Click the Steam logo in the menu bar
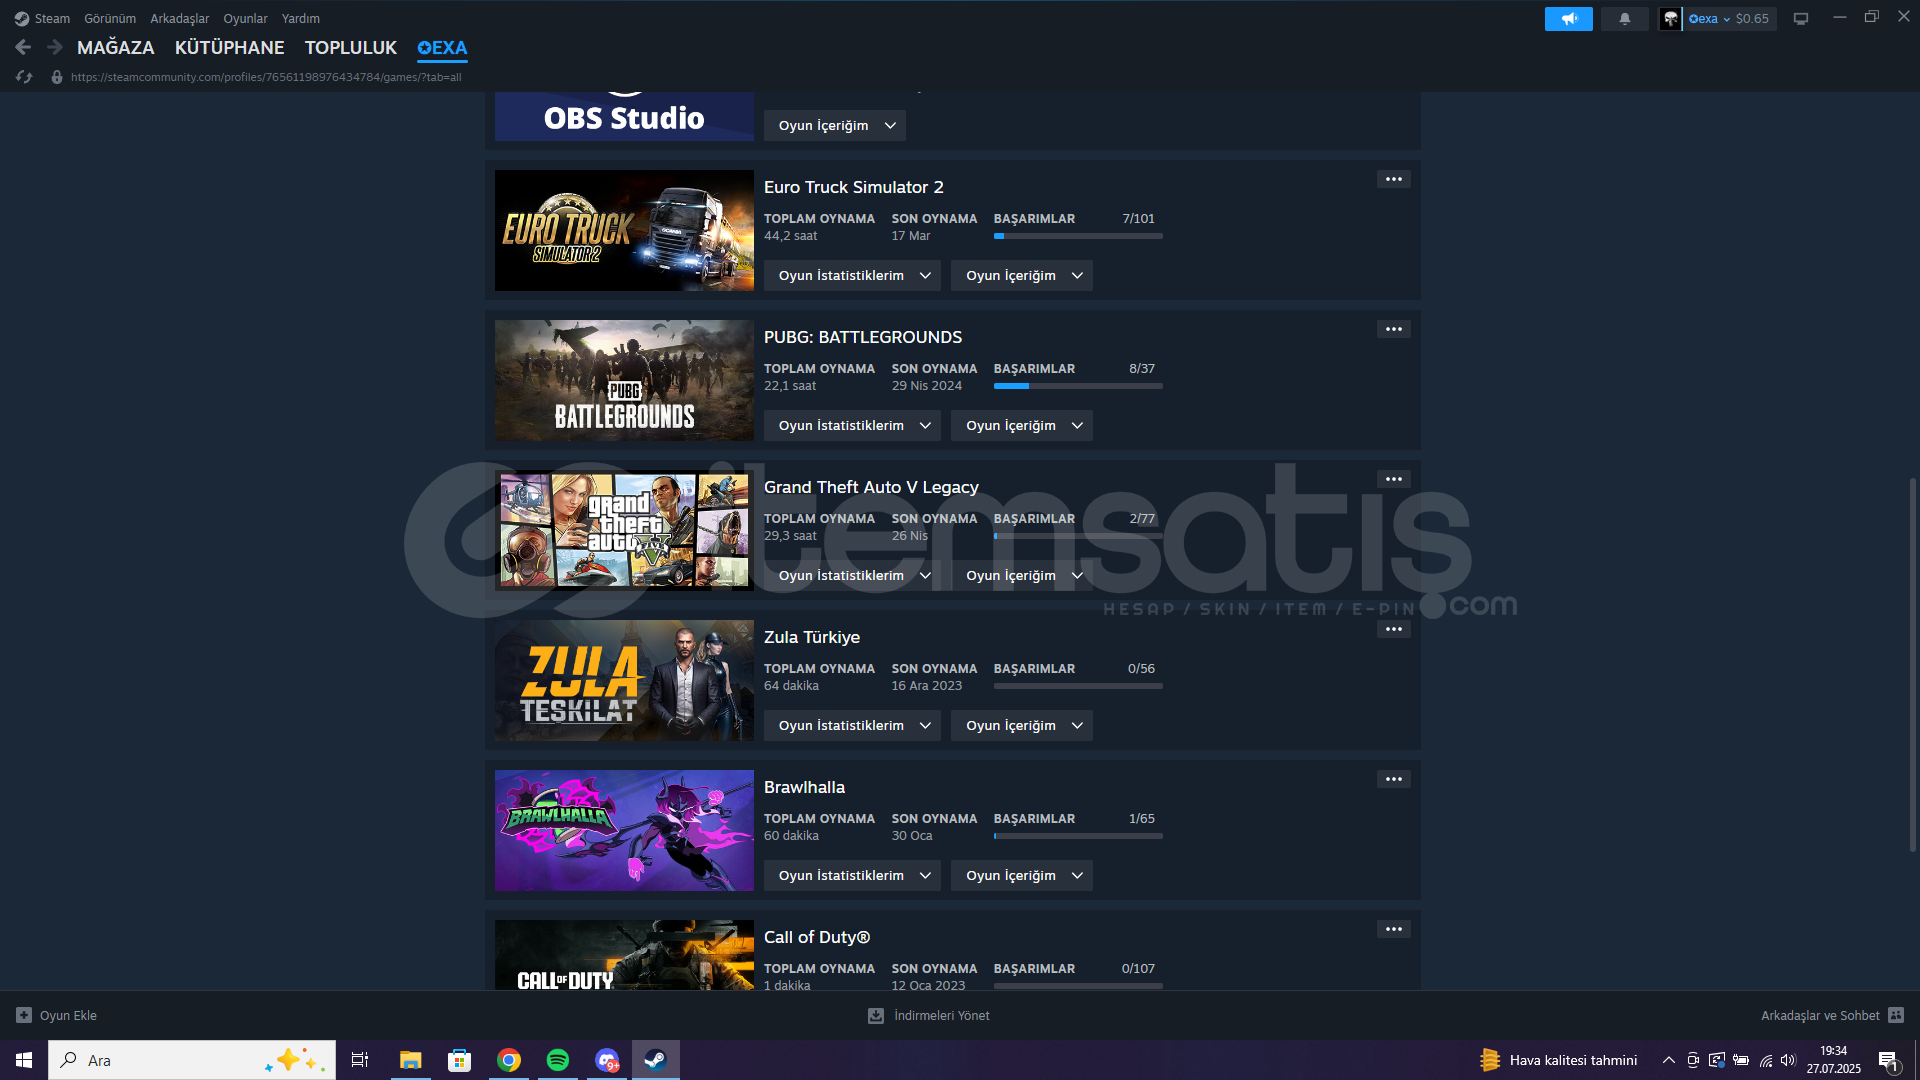 pyautogui.click(x=21, y=18)
